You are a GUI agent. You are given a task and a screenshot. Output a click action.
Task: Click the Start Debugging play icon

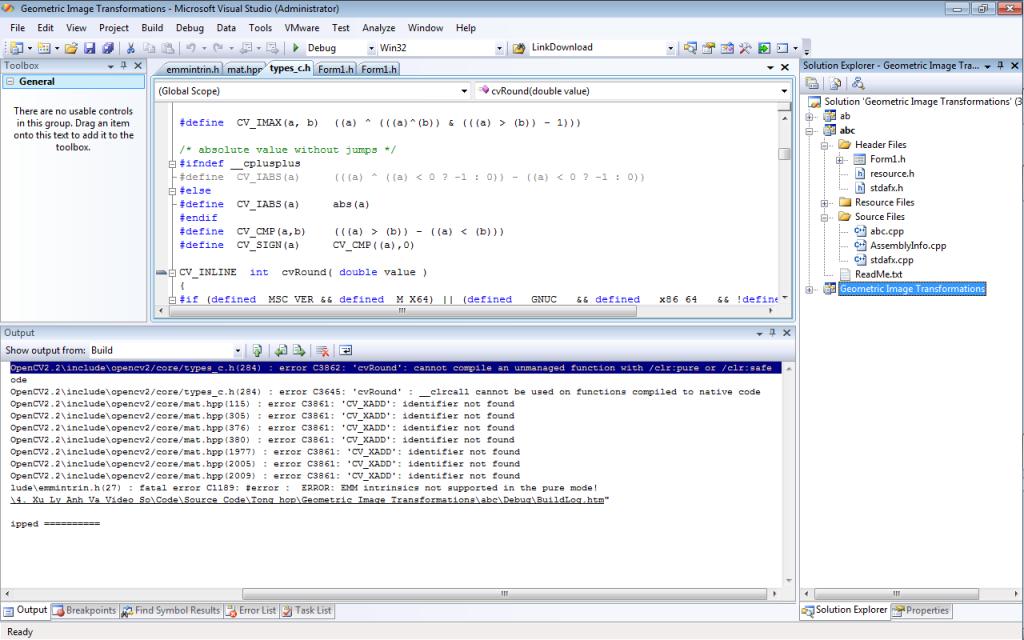coord(296,47)
